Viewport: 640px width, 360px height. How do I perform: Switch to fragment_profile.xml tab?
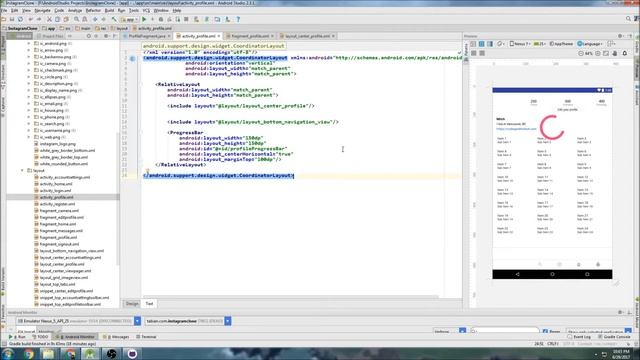pyautogui.click(x=250, y=36)
